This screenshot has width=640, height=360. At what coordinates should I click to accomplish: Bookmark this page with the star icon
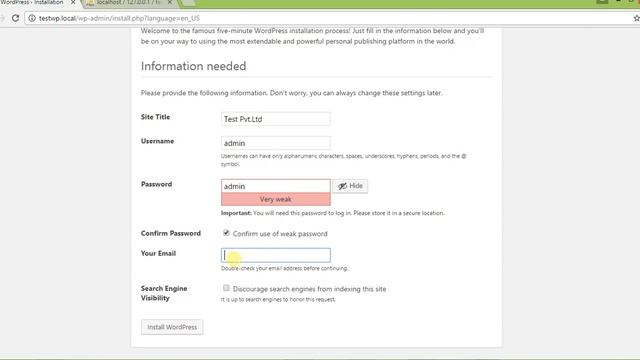tap(636, 18)
